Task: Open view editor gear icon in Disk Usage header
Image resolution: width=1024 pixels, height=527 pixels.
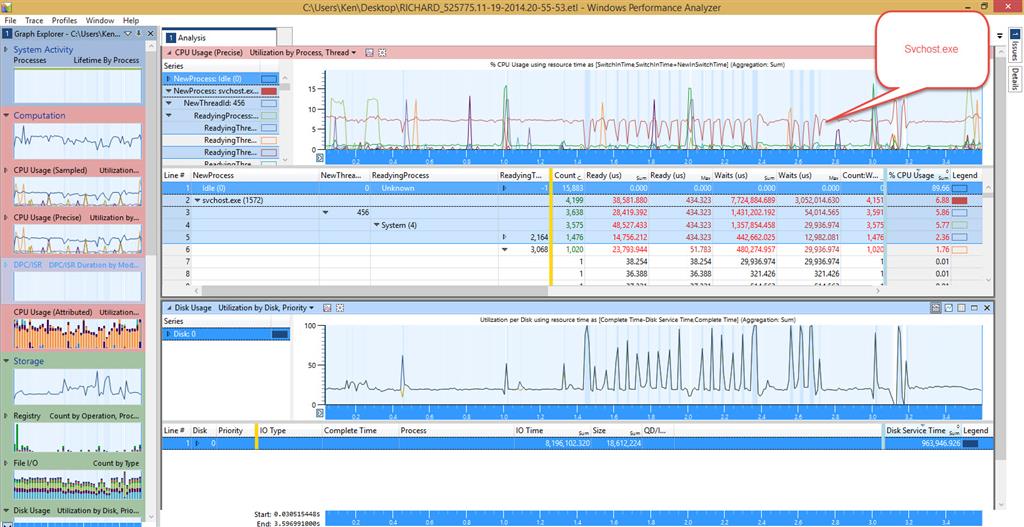Action: pyautogui.click(x=340, y=308)
